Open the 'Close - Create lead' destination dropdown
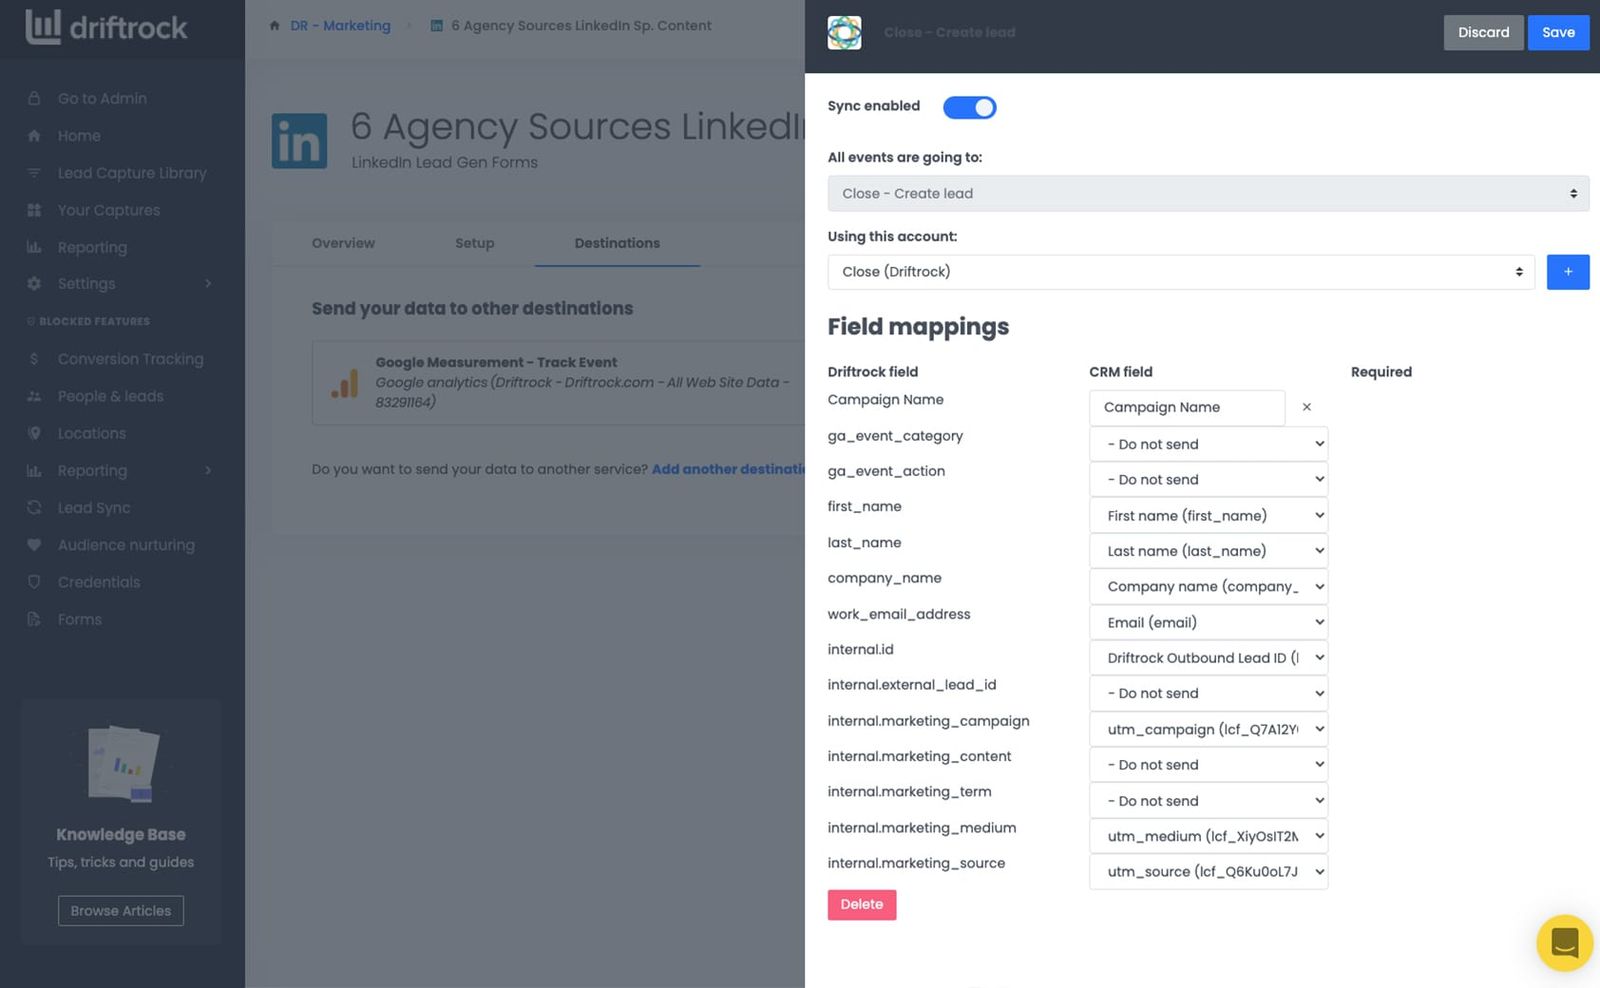This screenshot has height=988, width=1600. [x=1208, y=193]
